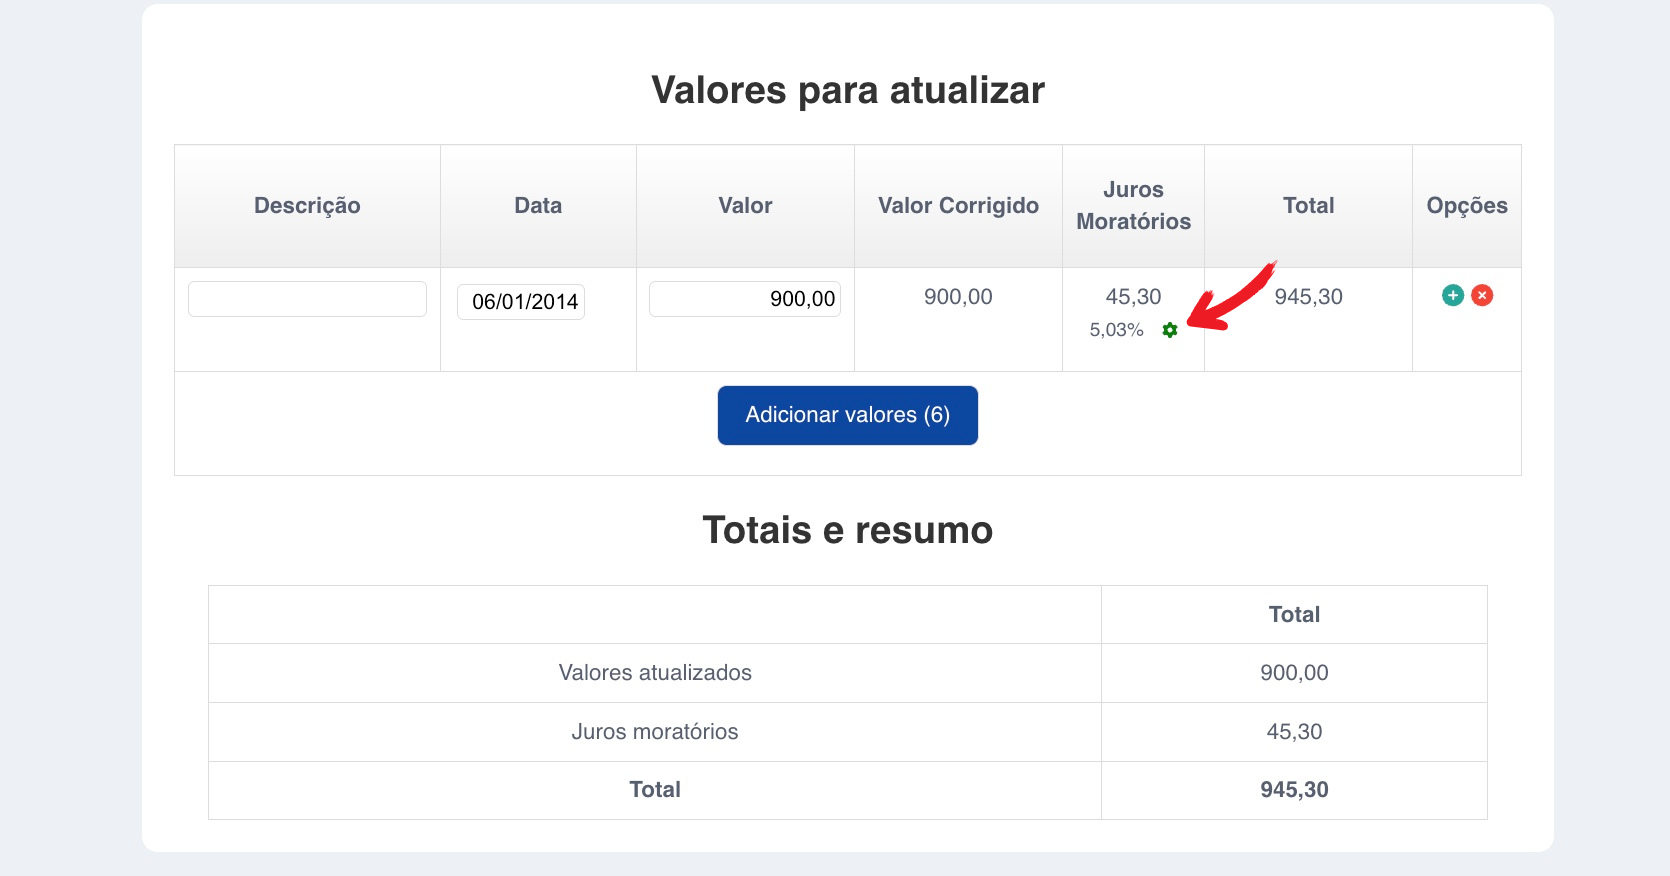Click the Totais e resumo heading
This screenshot has width=1670, height=876.
point(847,530)
